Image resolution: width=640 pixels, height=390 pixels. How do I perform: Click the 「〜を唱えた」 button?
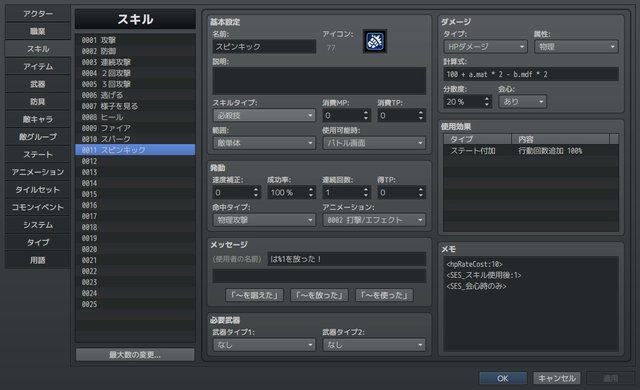(x=254, y=295)
